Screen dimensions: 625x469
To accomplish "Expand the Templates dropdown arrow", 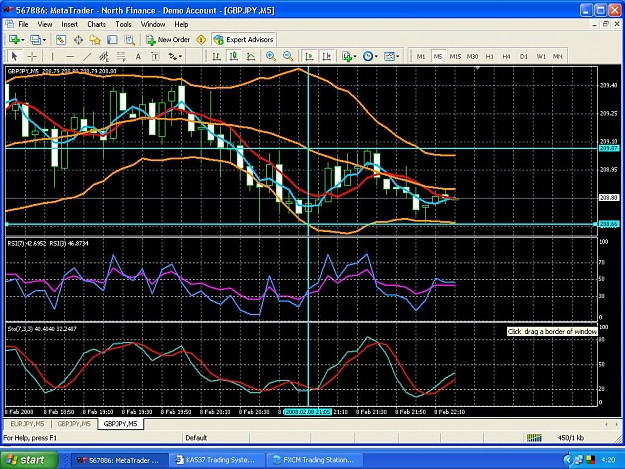I will 398,57.
